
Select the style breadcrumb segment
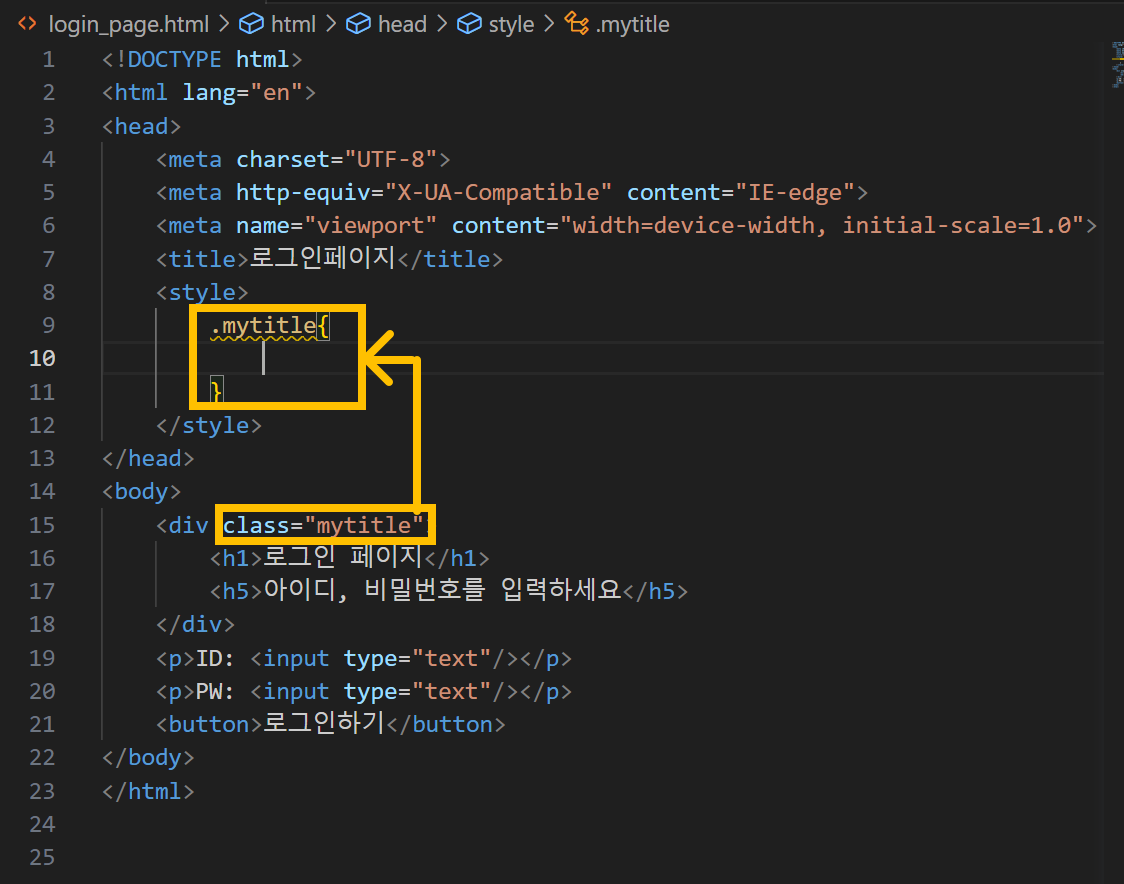point(511,24)
